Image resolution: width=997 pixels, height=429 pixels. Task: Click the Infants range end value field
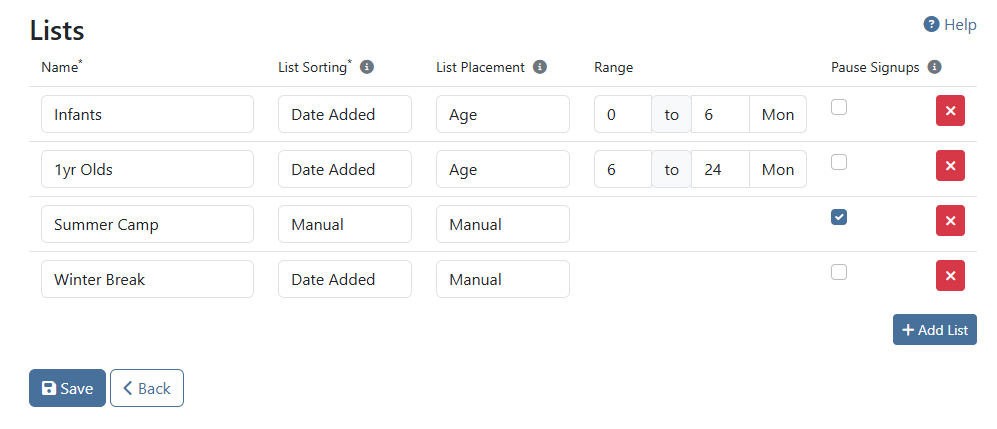click(720, 114)
